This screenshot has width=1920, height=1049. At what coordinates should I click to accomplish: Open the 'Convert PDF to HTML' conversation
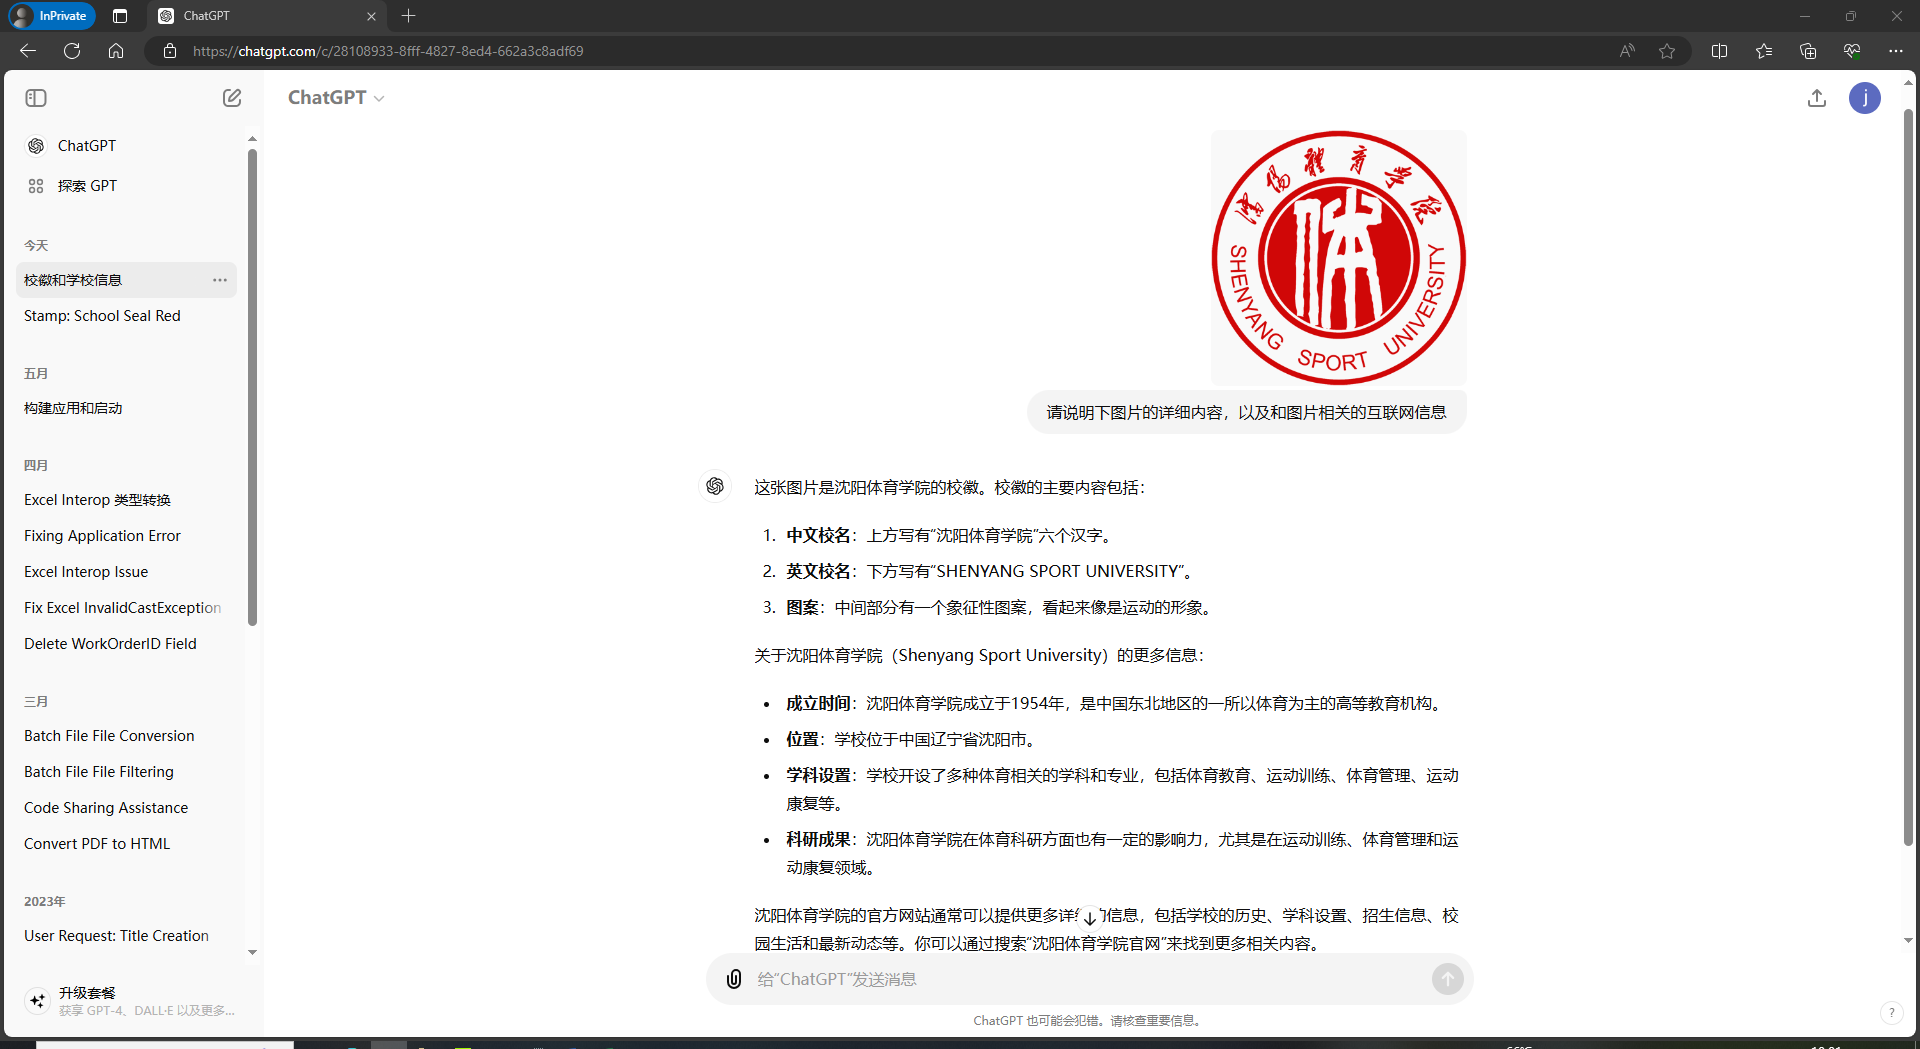click(x=97, y=844)
